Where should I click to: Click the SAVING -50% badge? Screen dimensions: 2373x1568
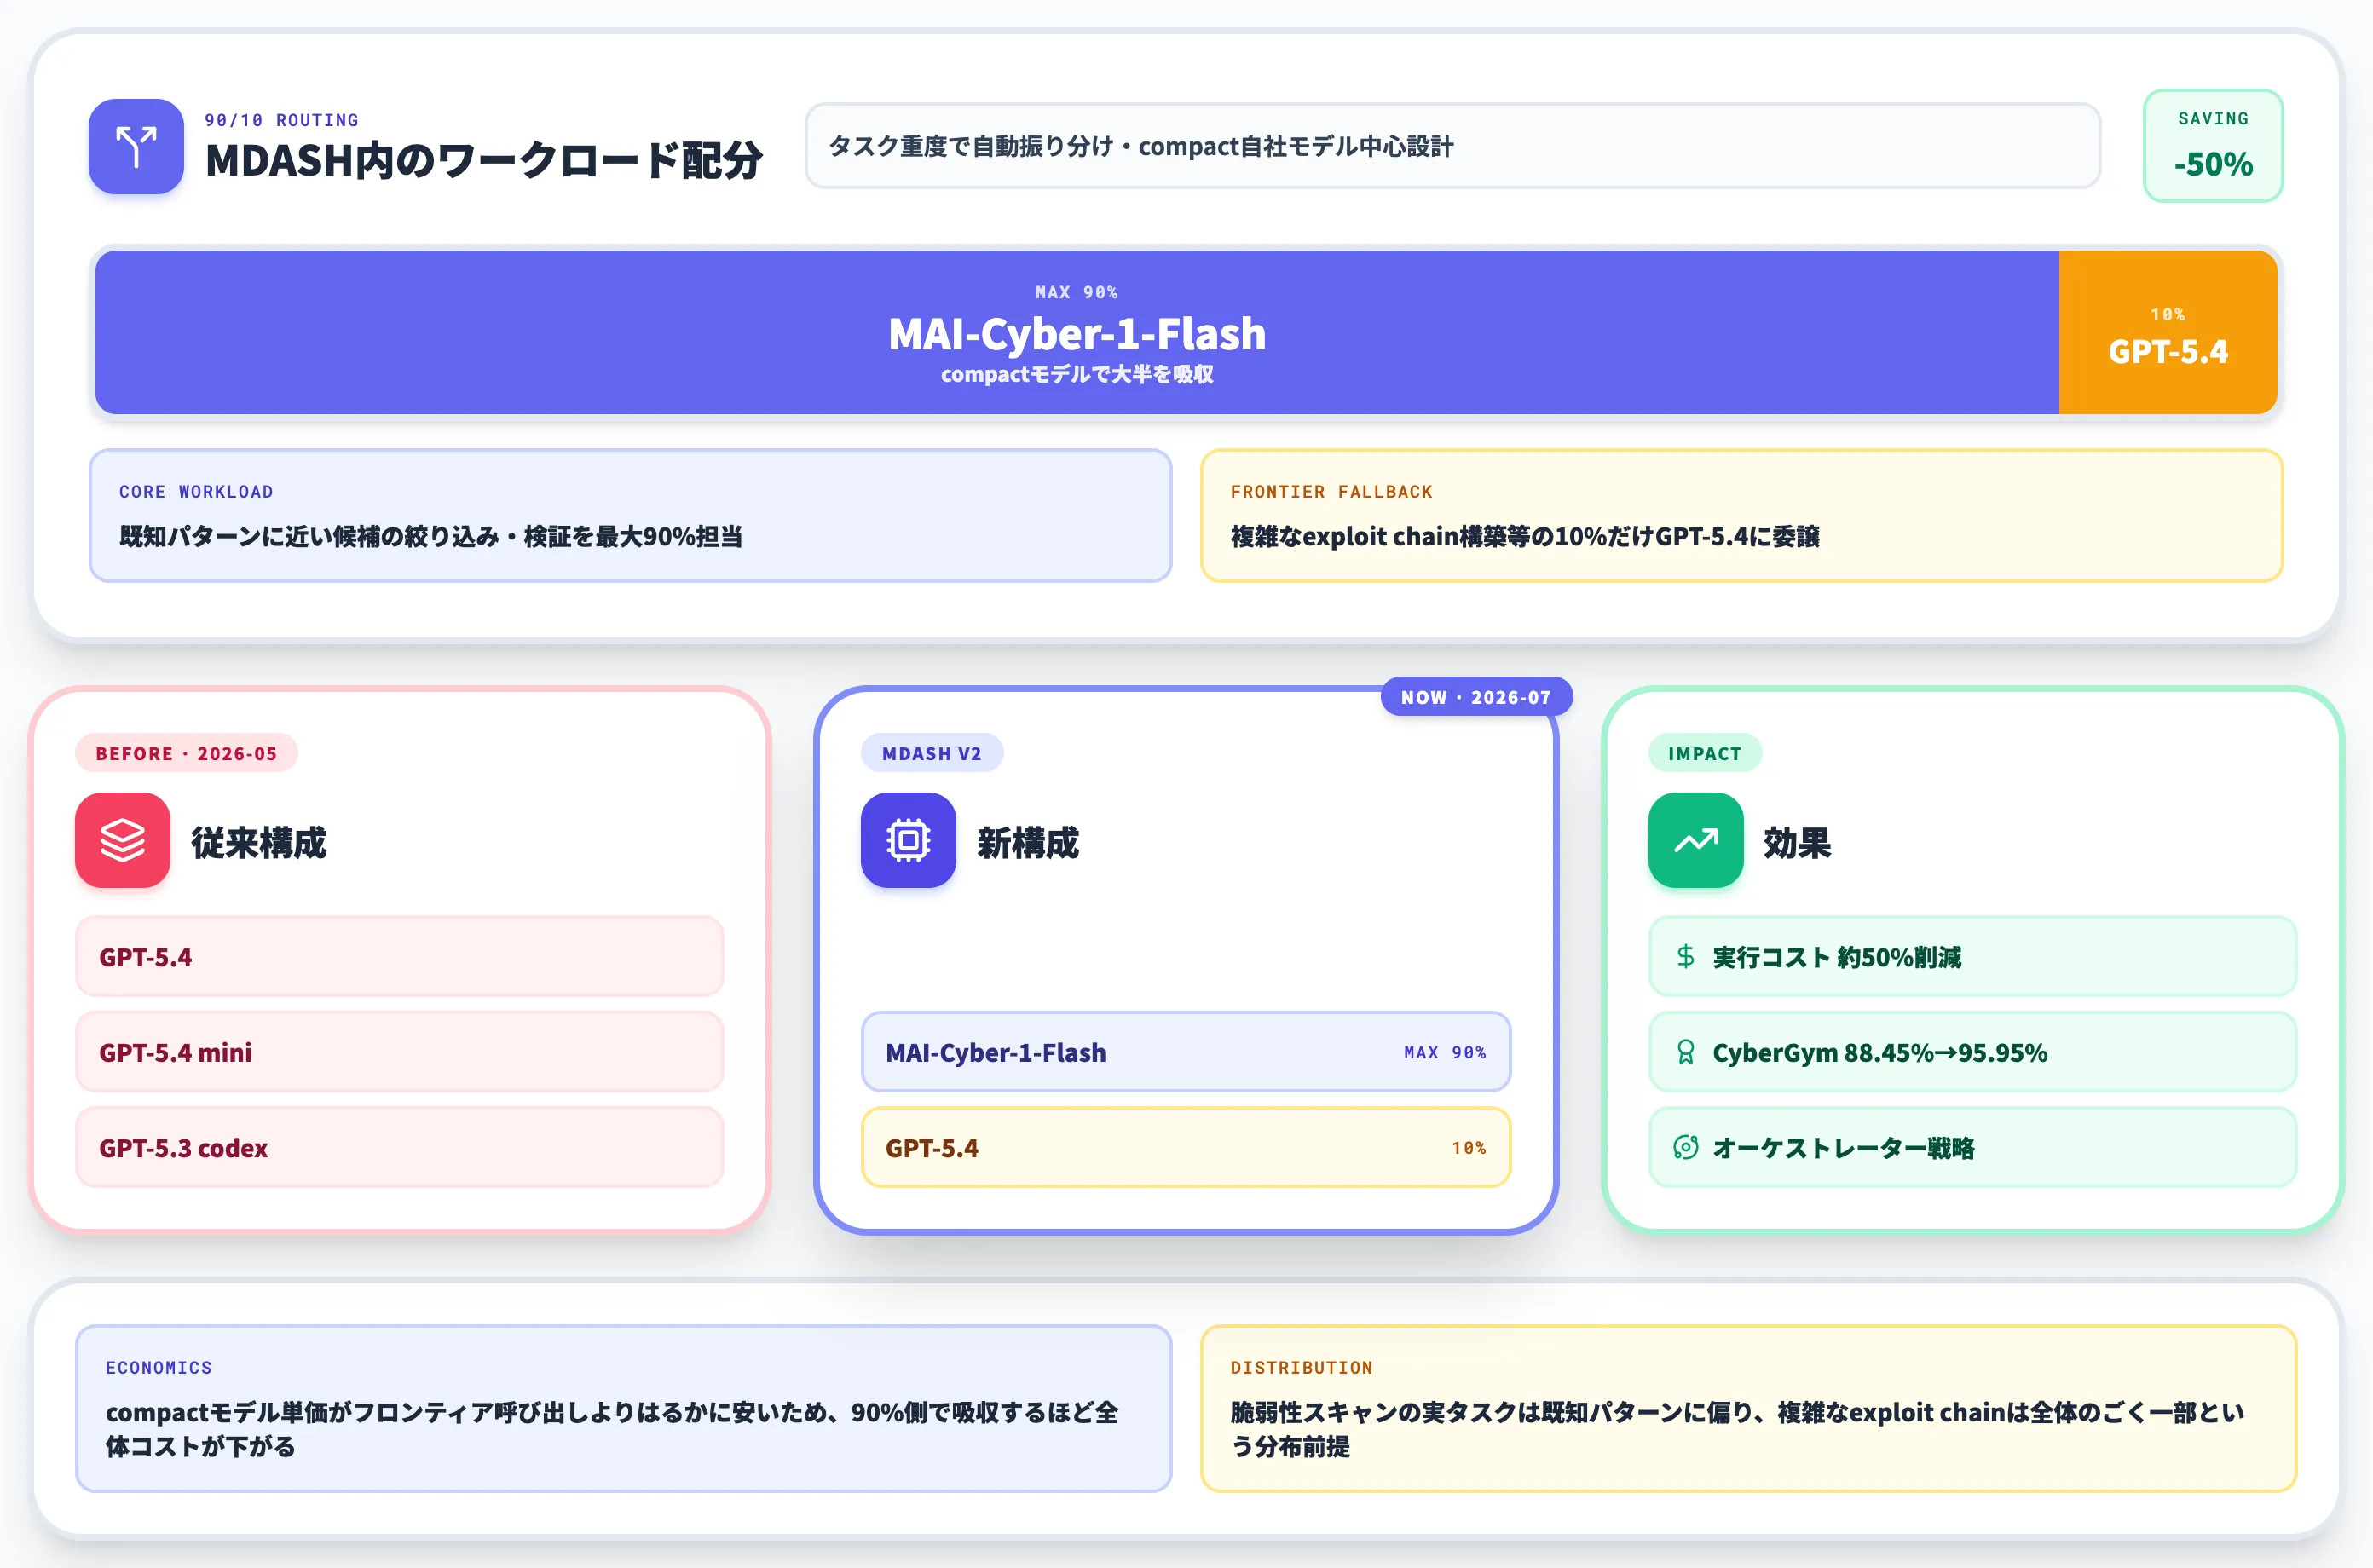point(2213,146)
